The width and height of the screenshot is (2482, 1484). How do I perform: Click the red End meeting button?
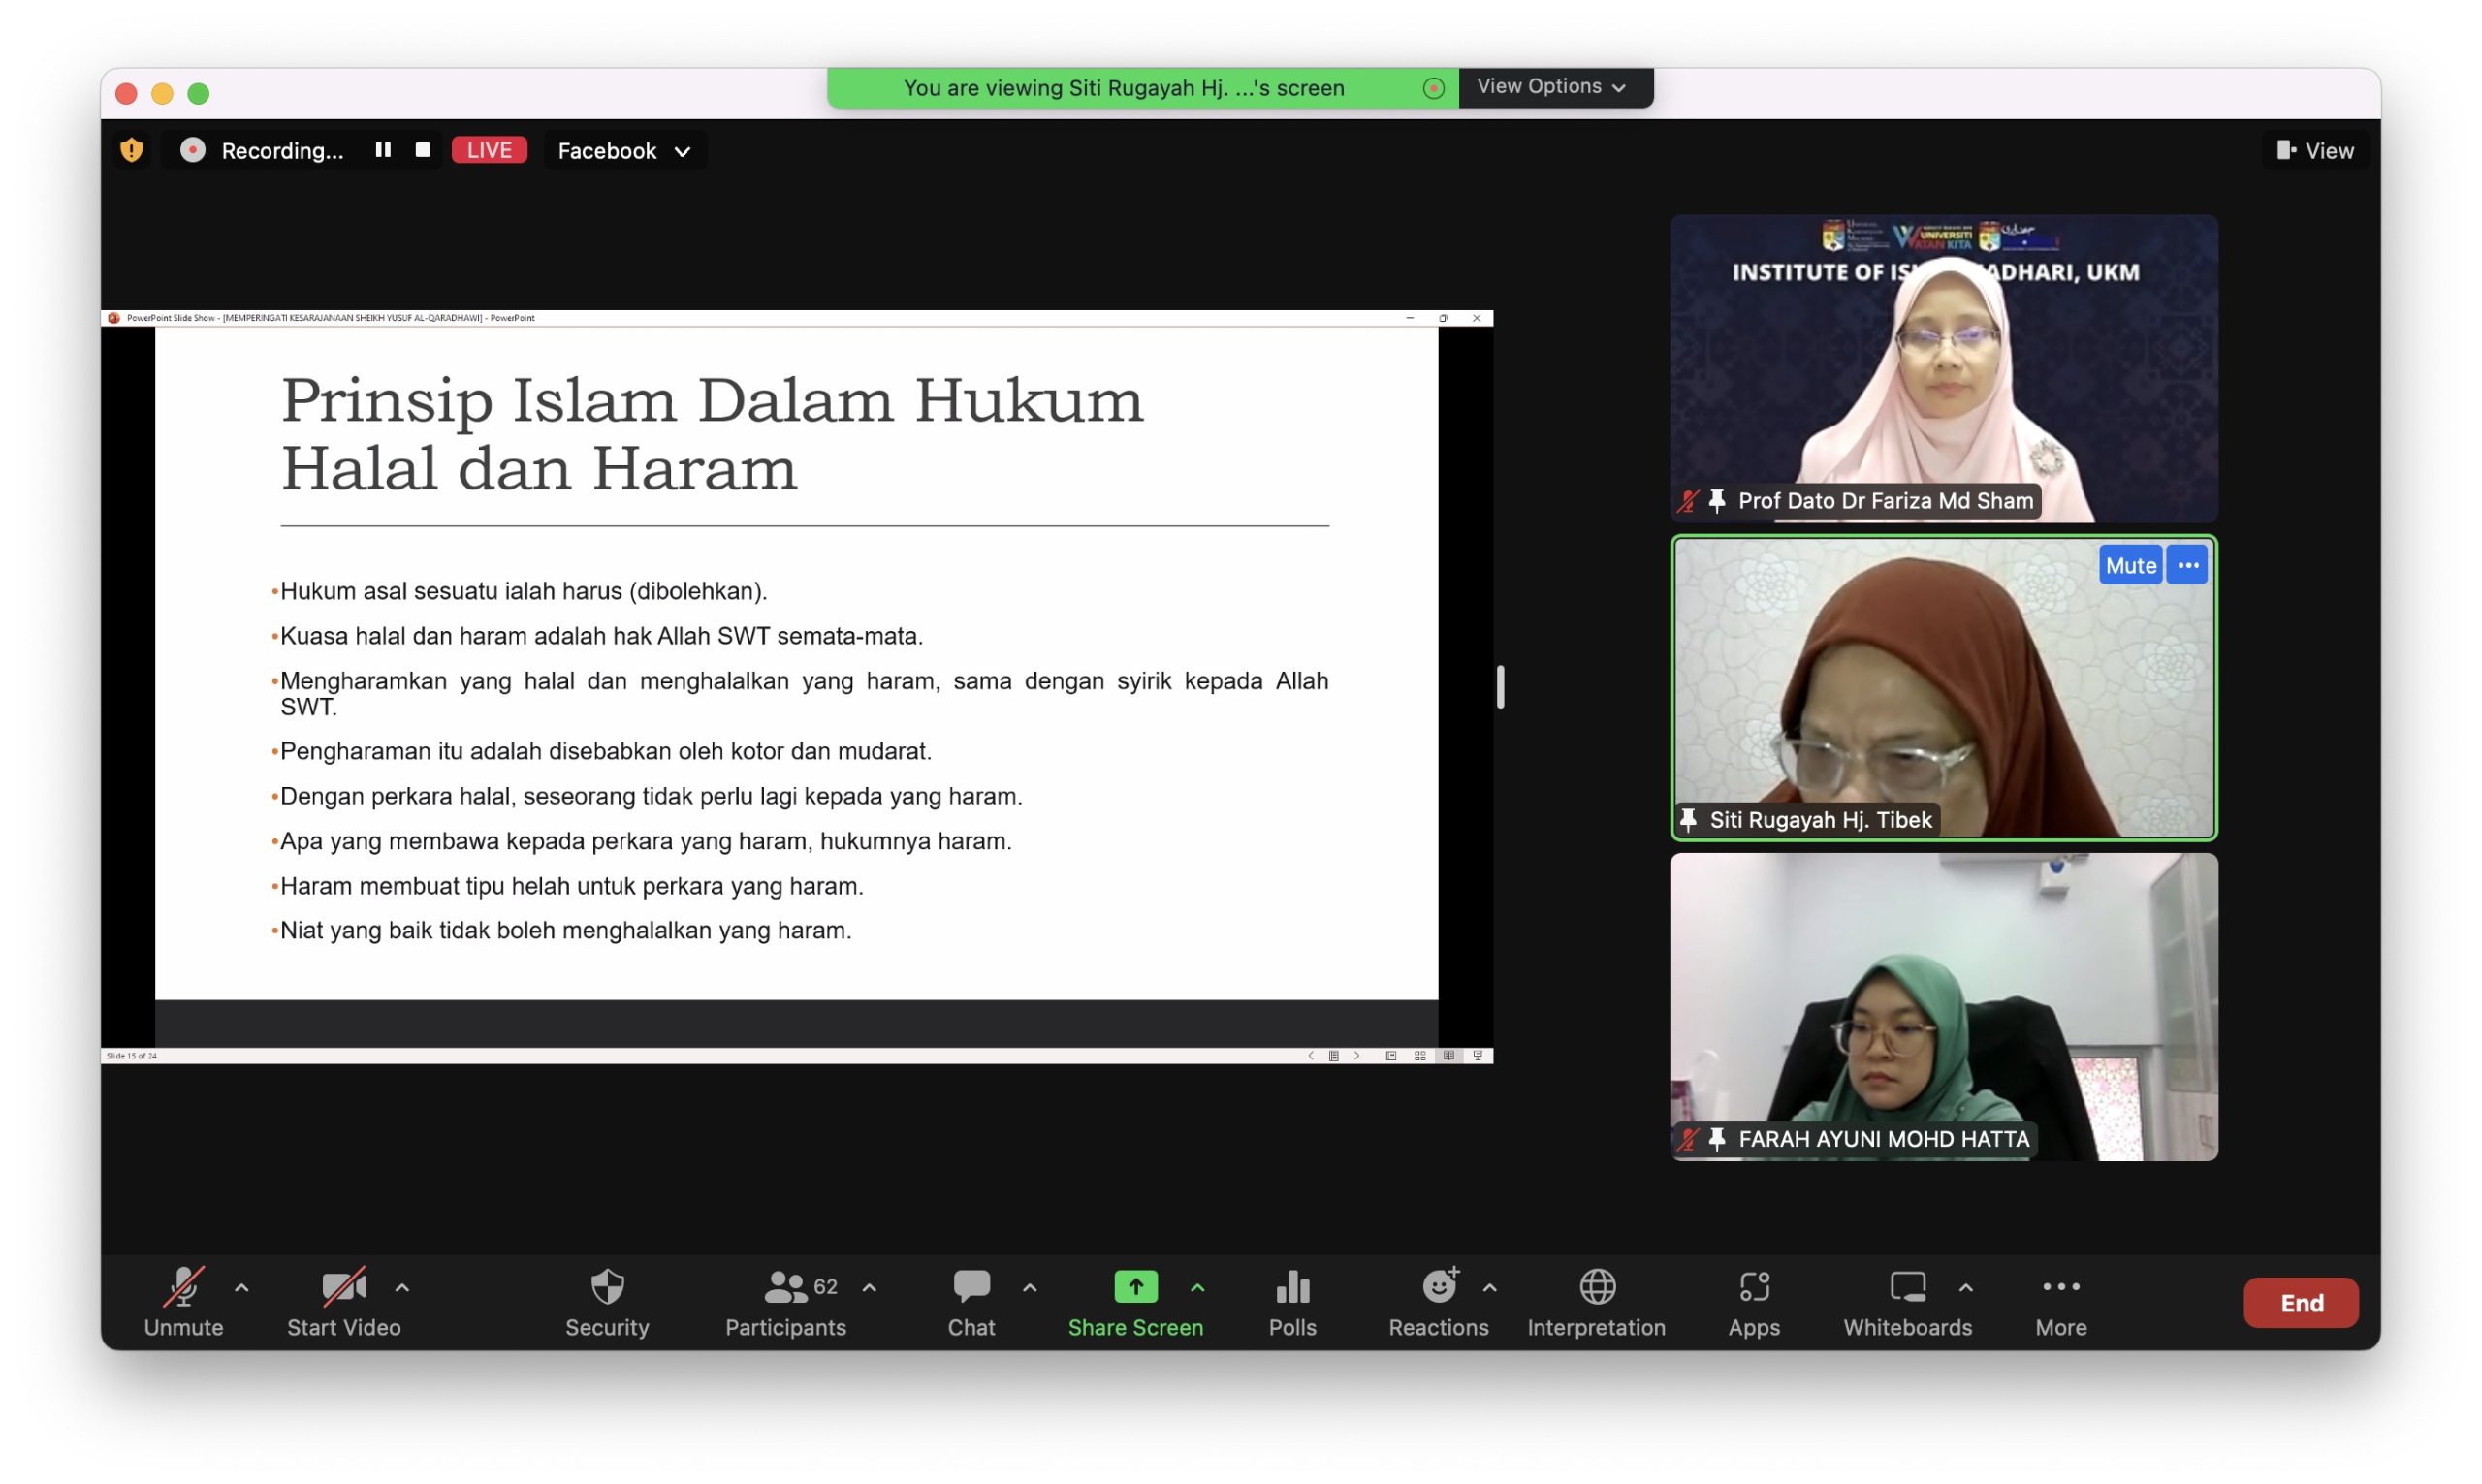point(2300,1302)
